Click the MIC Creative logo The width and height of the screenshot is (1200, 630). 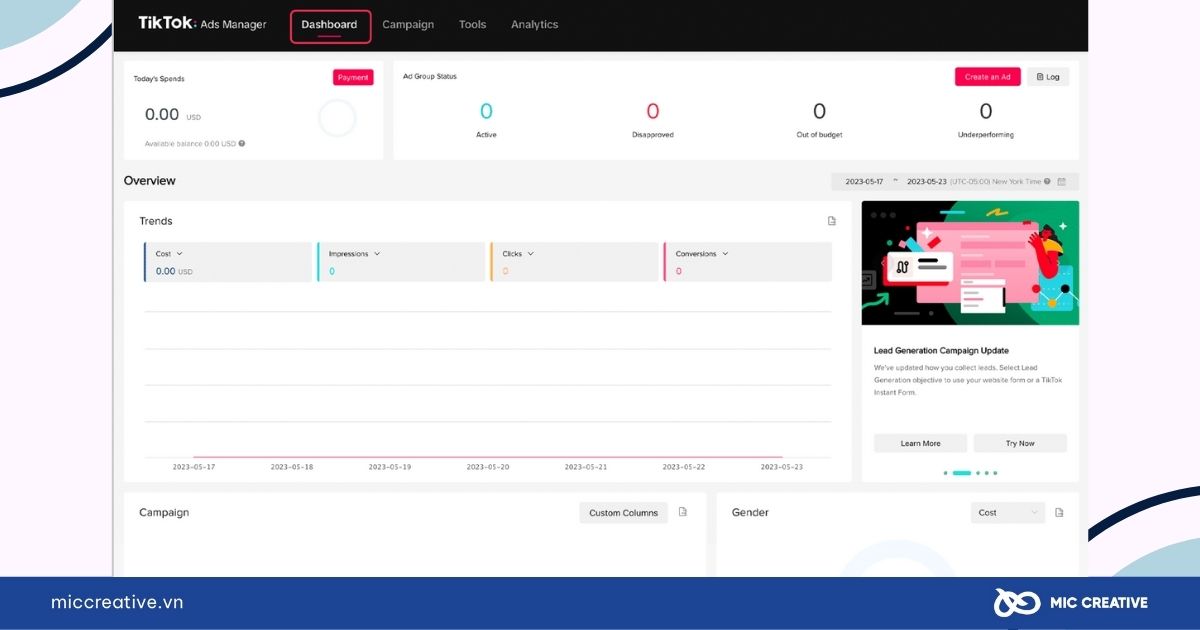[x=1070, y=602]
